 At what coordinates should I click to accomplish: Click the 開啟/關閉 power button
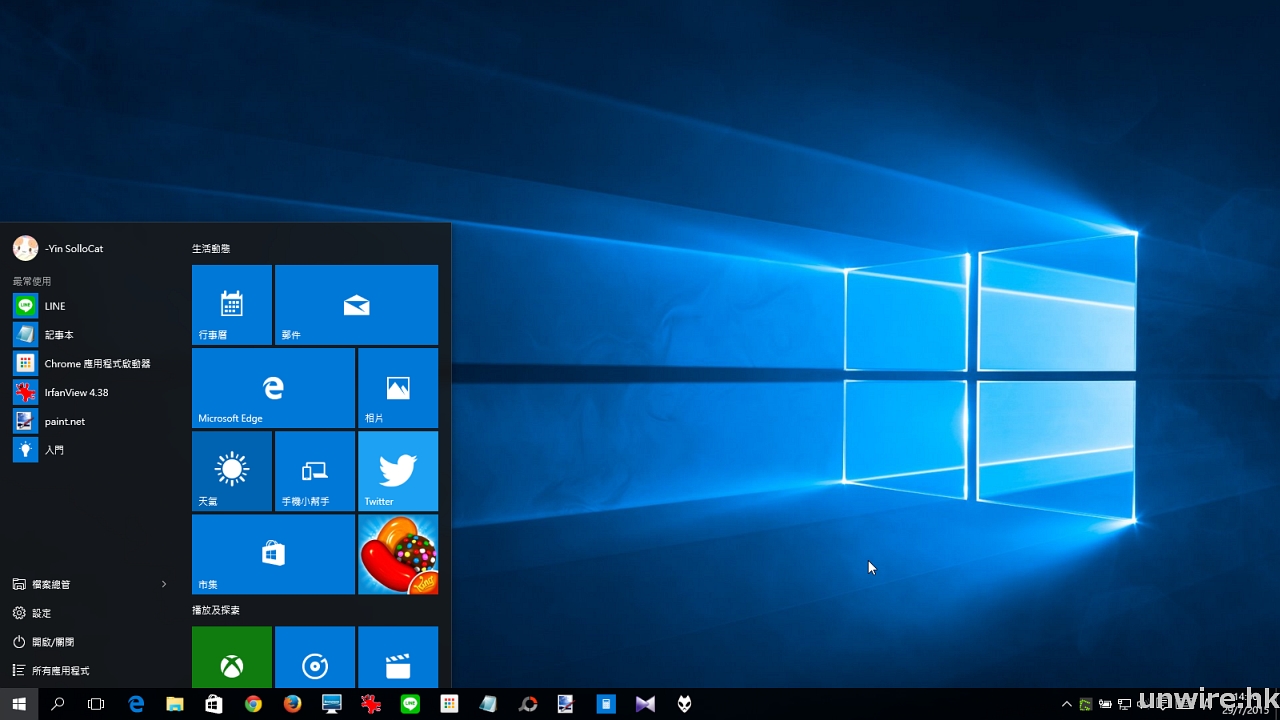[x=52, y=642]
